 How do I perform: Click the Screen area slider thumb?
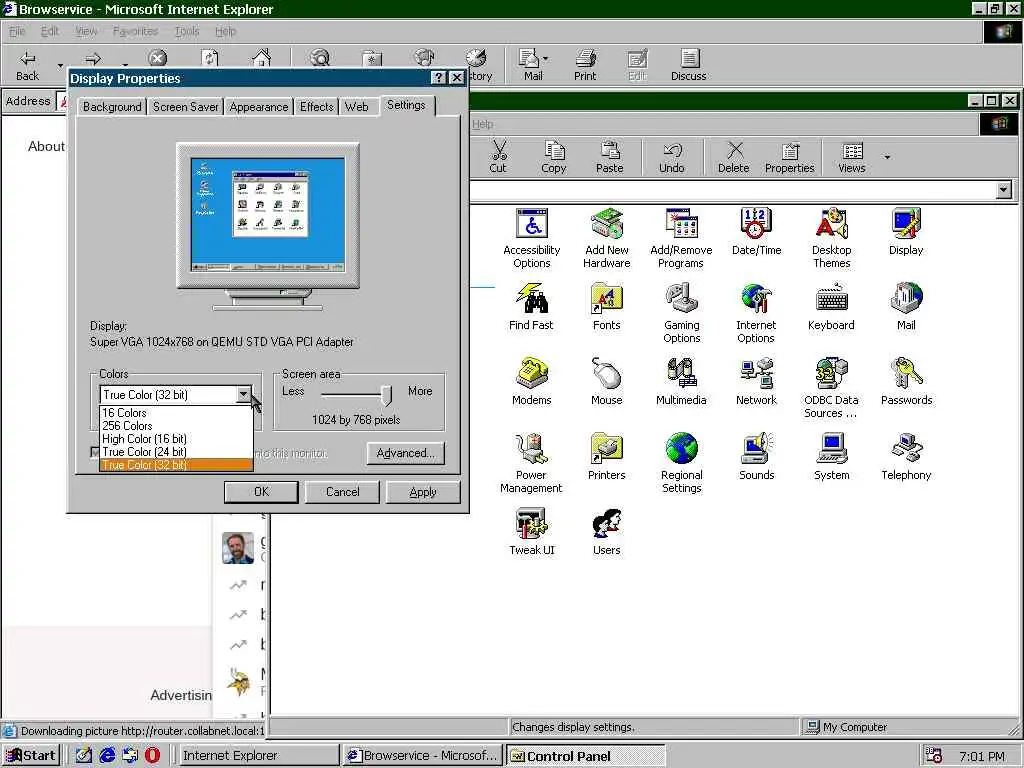click(387, 394)
